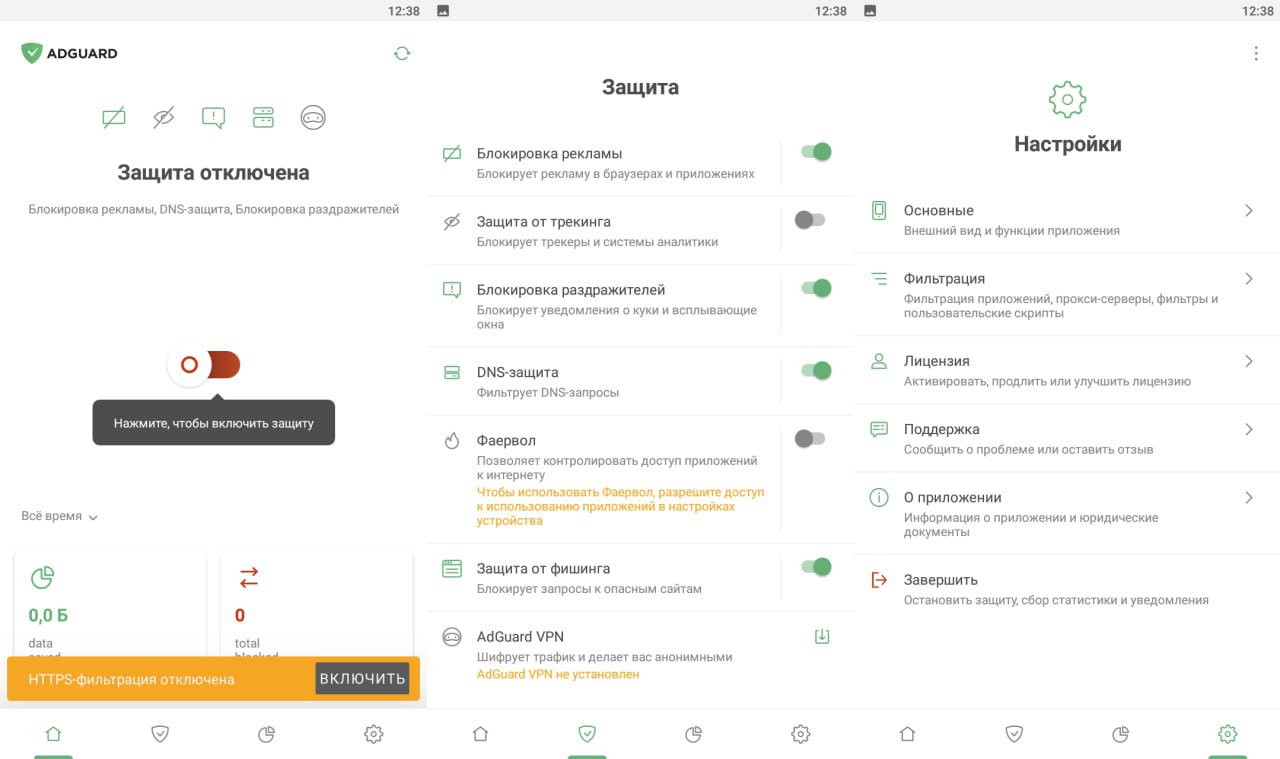This screenshot has width=1280, height=759.
Task: Open the statistics pie-chart tab on the home screen
Action: click(x=266, y=734)
